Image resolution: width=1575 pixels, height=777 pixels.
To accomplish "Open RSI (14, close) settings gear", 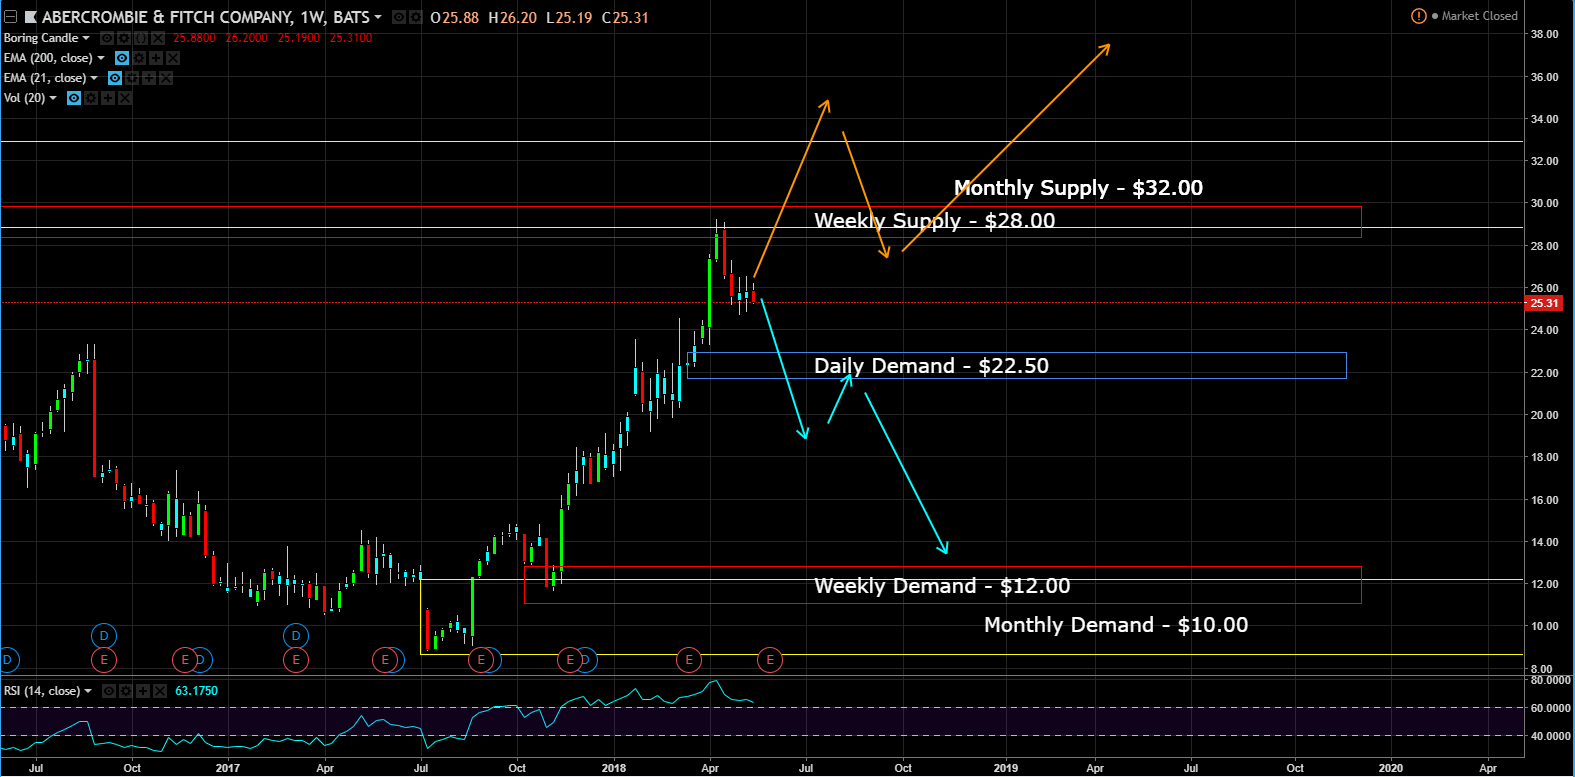I will [x=127, y=691].
